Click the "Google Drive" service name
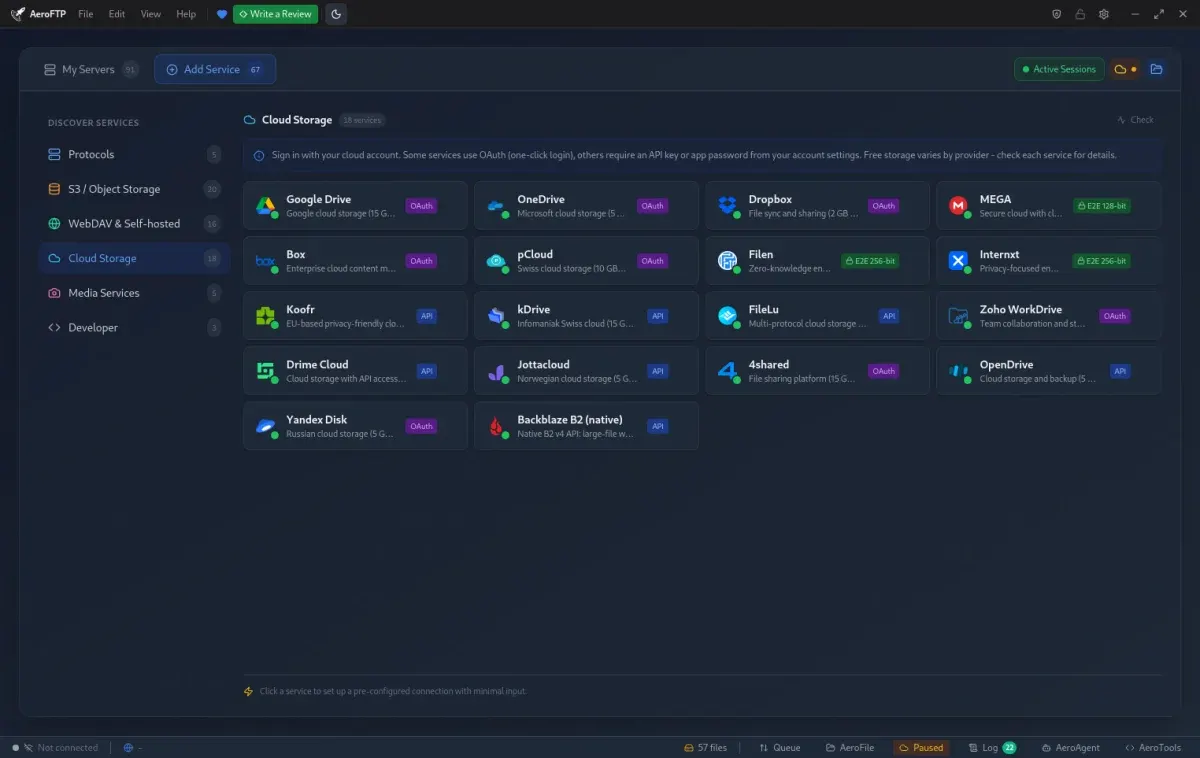This screenshot has height=758, width=1200. tap(318, 199)
